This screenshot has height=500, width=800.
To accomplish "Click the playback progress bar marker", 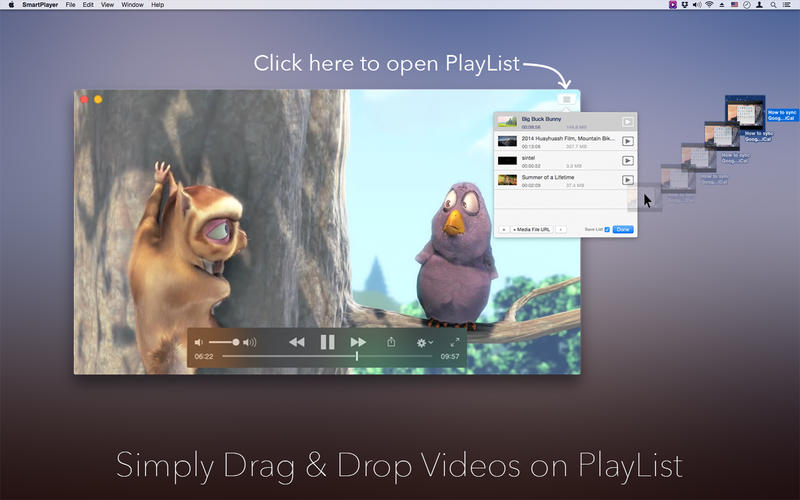I will [357, 356].
